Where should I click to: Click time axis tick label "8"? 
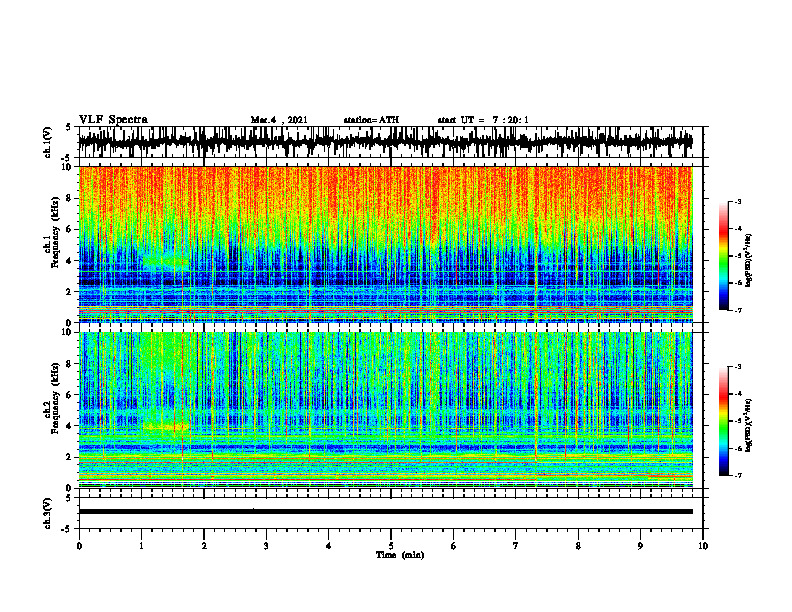pos(578,546)
